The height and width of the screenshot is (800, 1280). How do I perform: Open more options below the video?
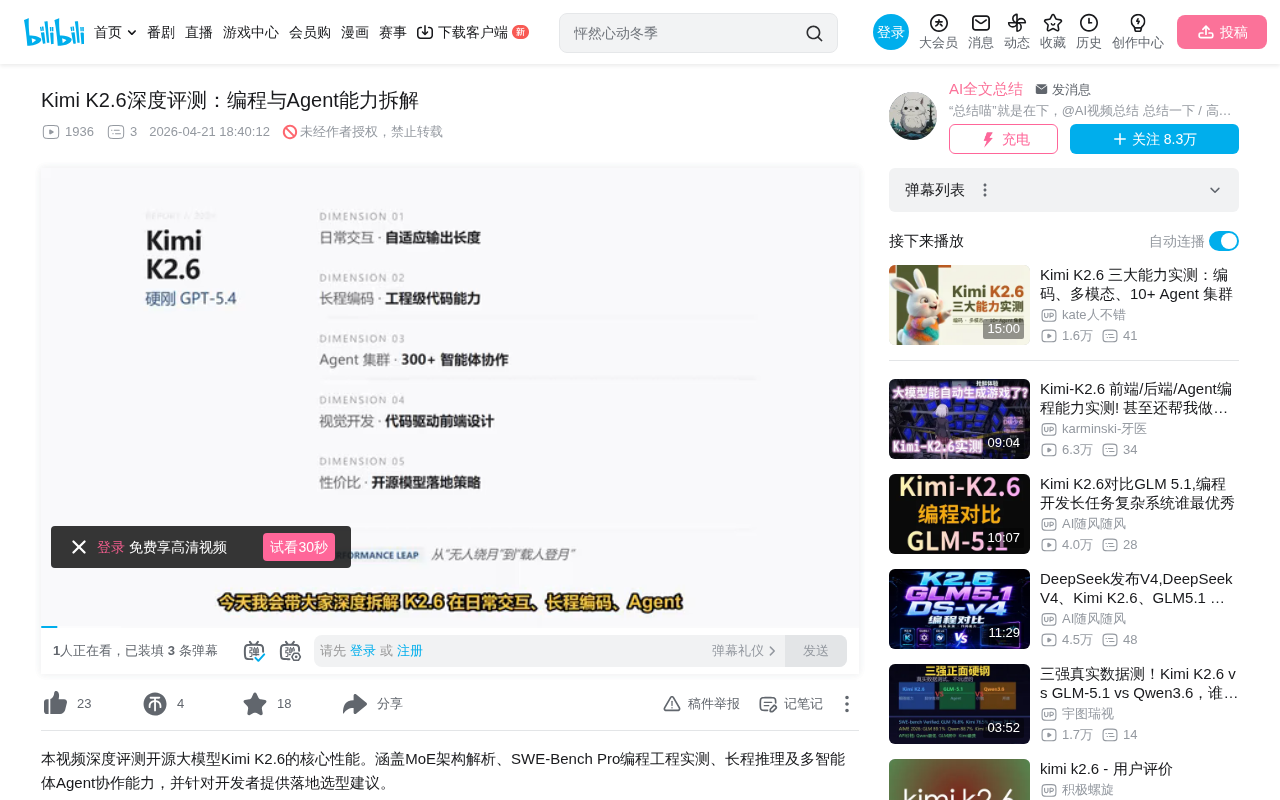point(847,704)
